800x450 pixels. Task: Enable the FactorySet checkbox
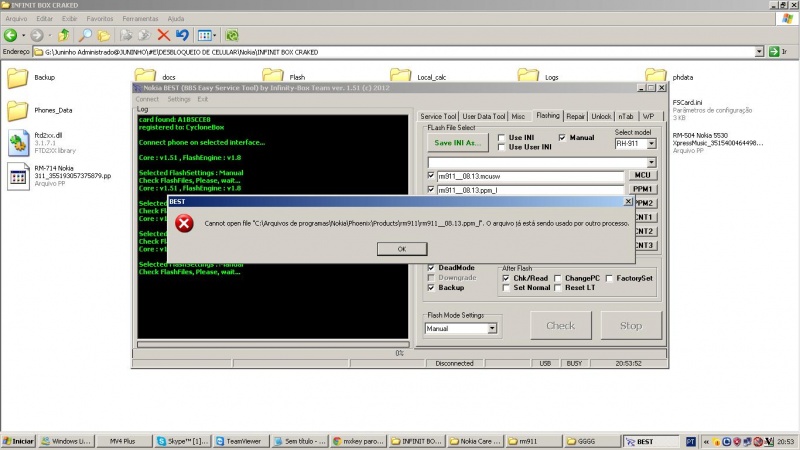(x=609, y=278)
